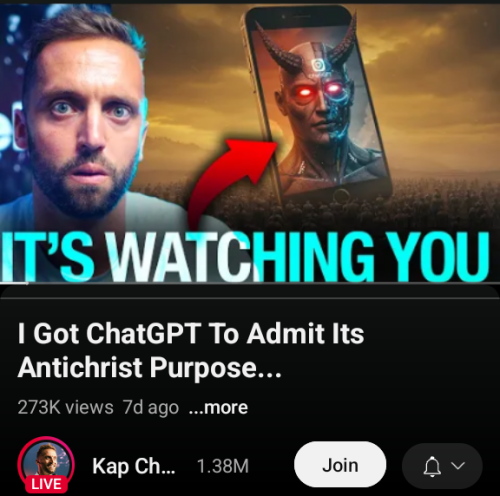Viewport: 500px width, 496px height.
Task: Expand description with ...more
Action: click(x=218, y=408)
